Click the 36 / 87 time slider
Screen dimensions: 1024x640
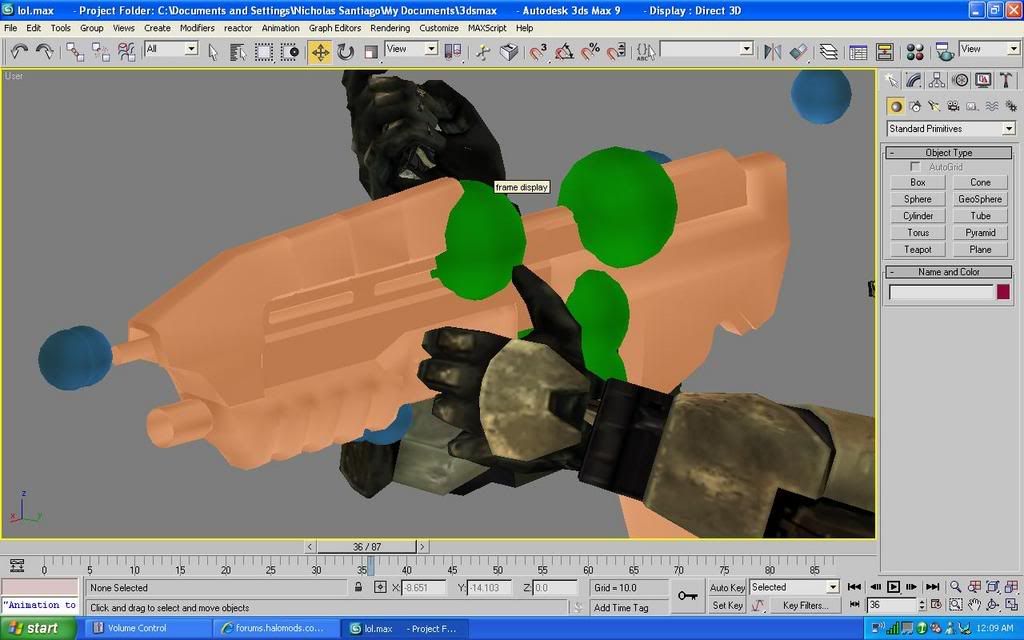click(x=366, y=547)
